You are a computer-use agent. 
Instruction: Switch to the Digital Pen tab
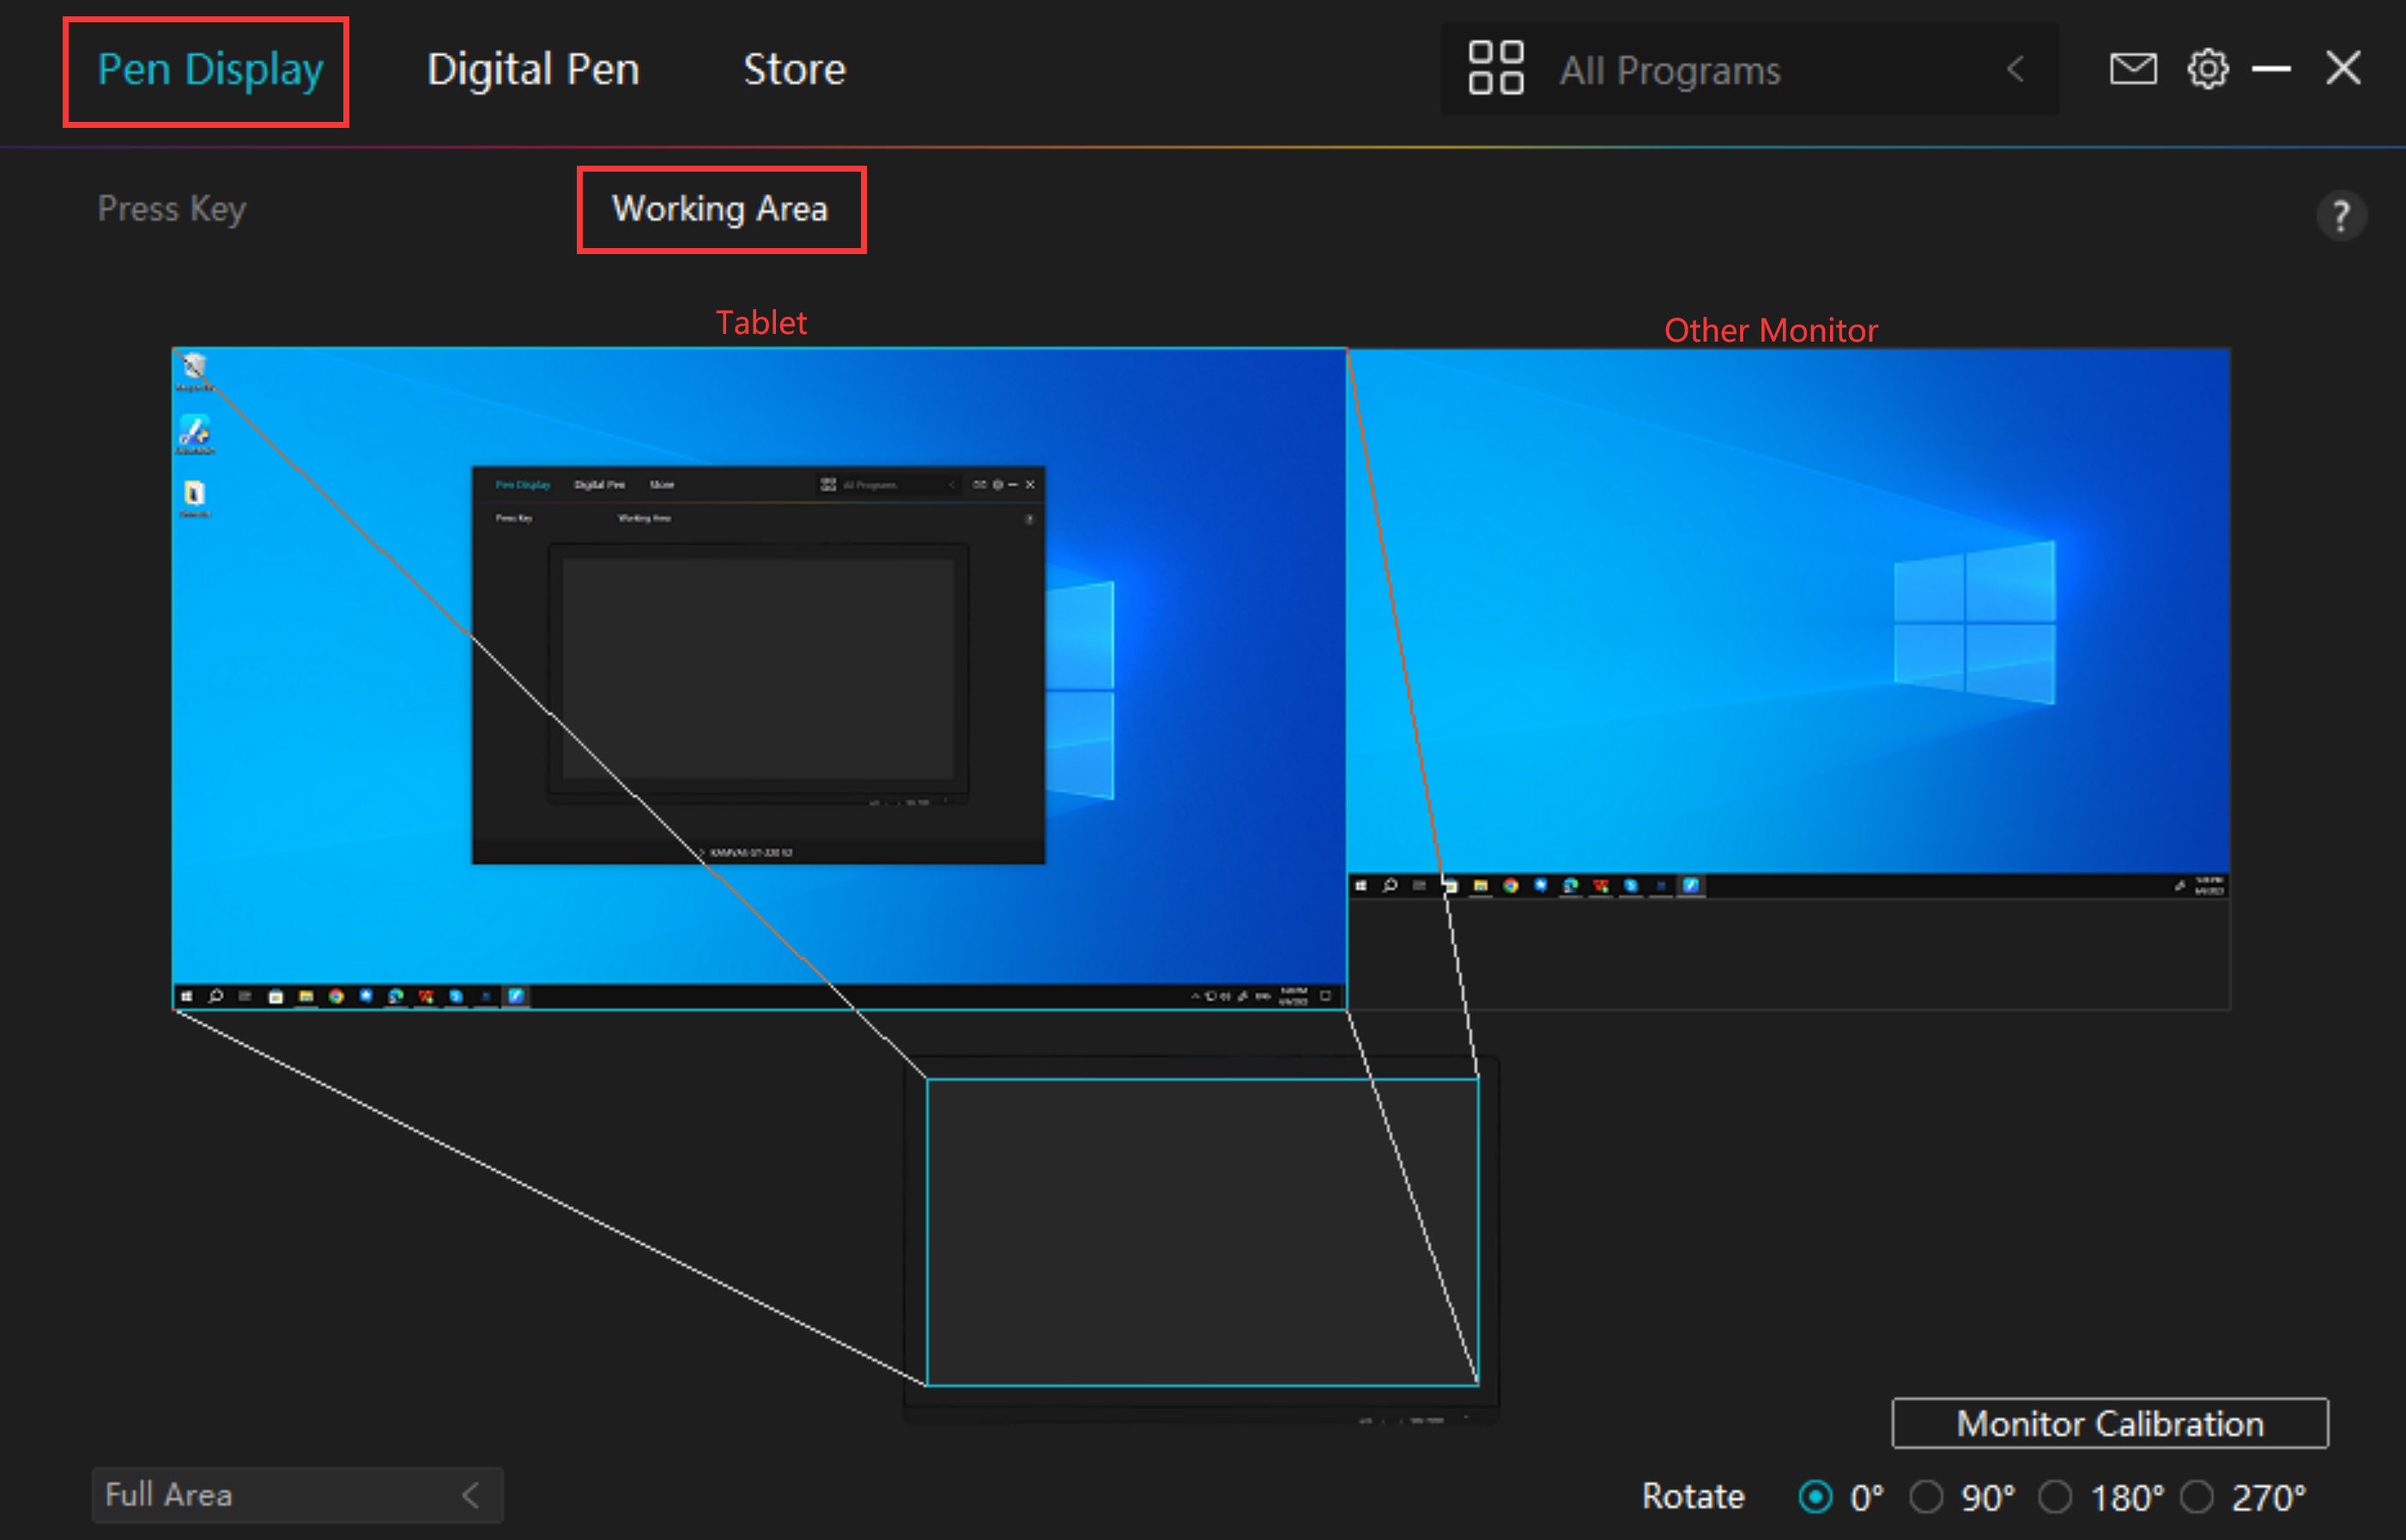532,69
